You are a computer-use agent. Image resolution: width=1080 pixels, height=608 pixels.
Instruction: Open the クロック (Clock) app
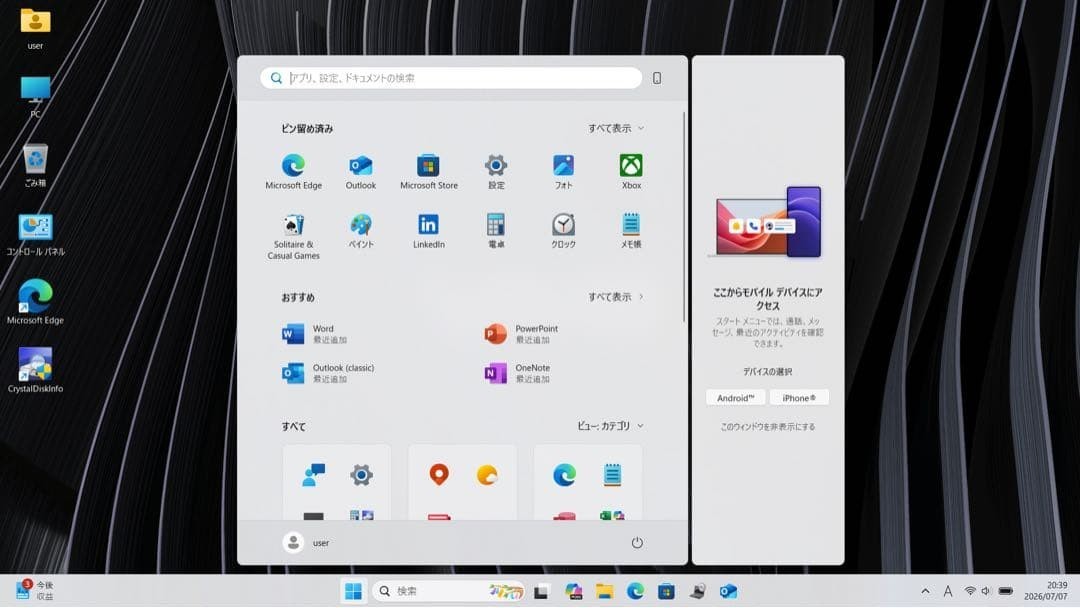tap(563, 231)
